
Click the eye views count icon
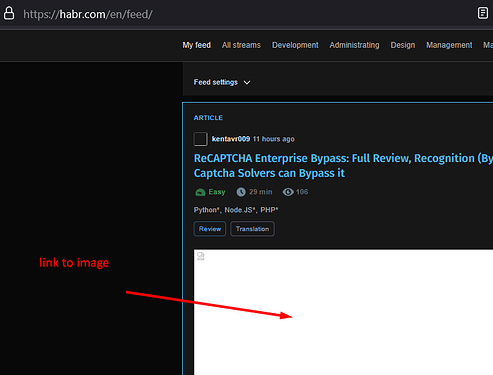coord(288,192)
